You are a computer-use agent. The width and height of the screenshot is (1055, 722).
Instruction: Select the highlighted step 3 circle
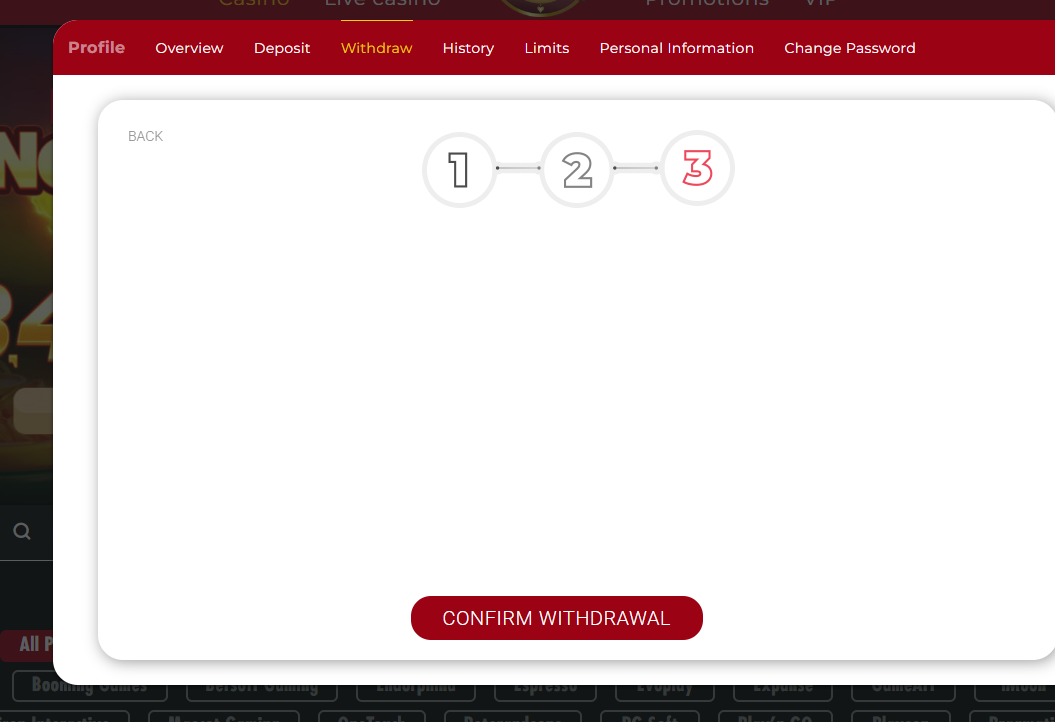[x=697, y=169]
